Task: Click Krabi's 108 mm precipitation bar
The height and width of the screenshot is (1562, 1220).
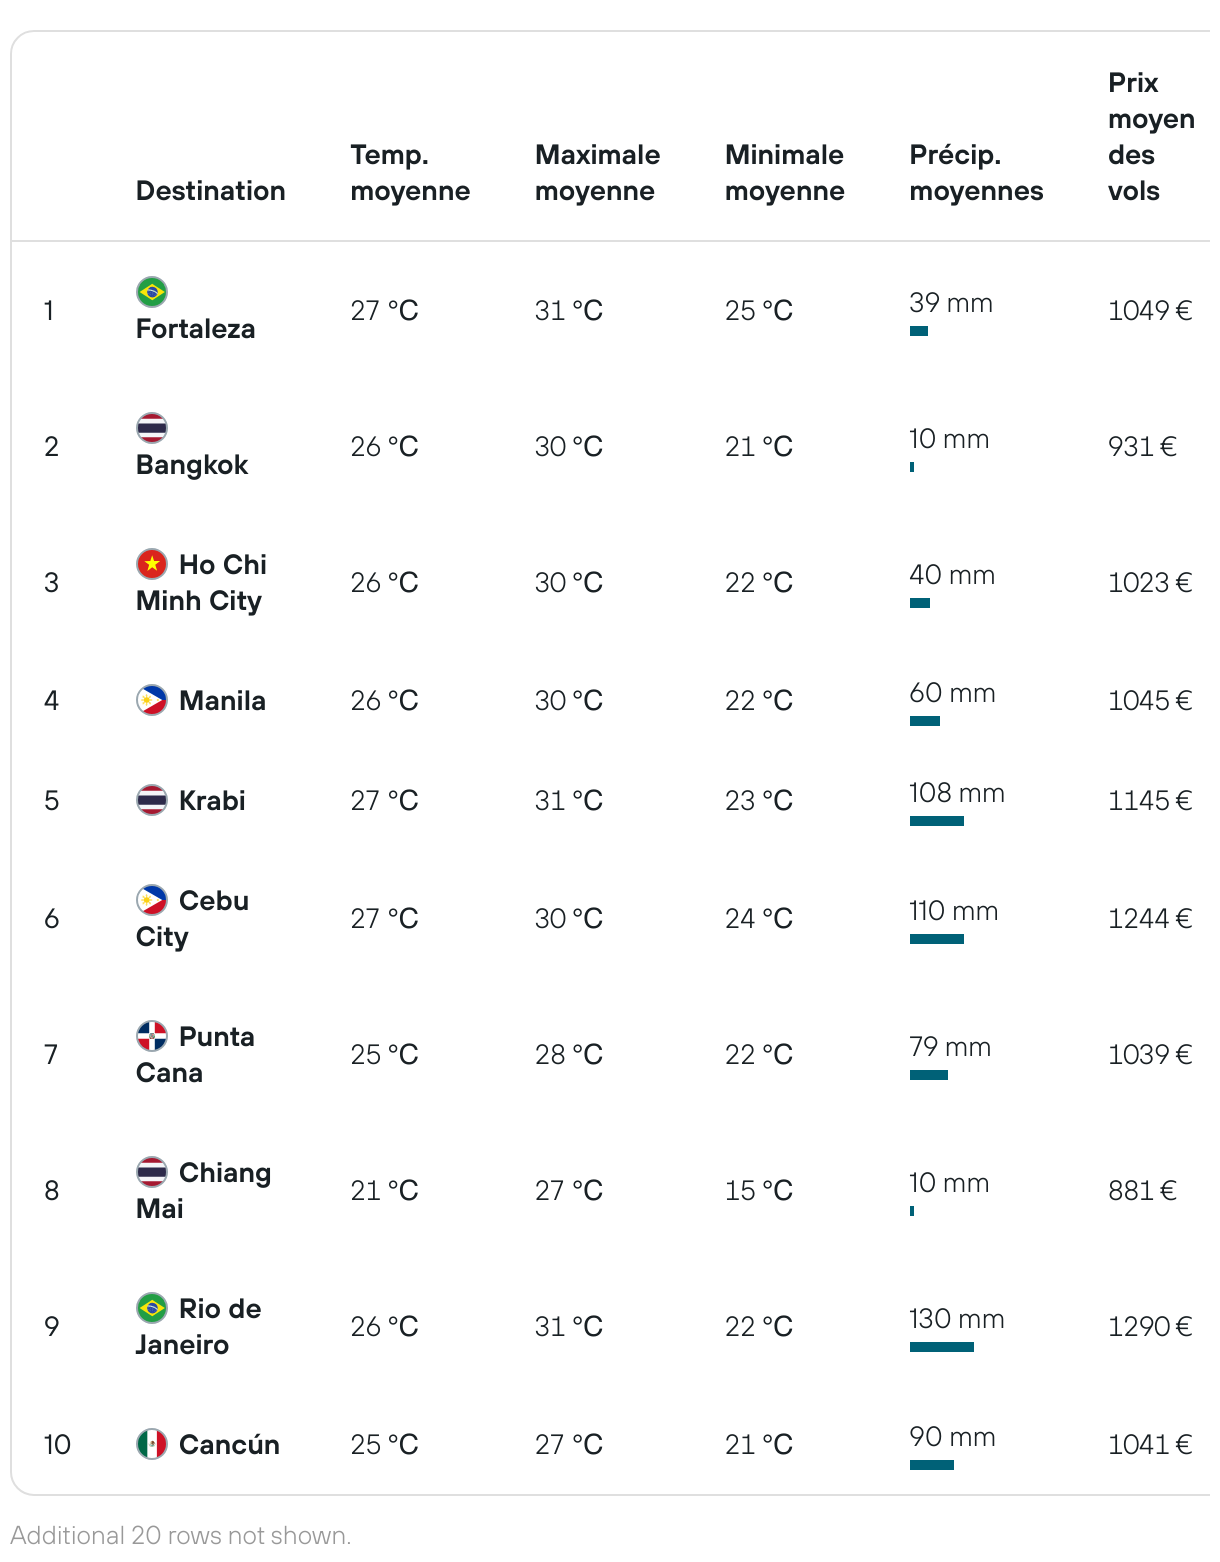Action: pos(937,821)
